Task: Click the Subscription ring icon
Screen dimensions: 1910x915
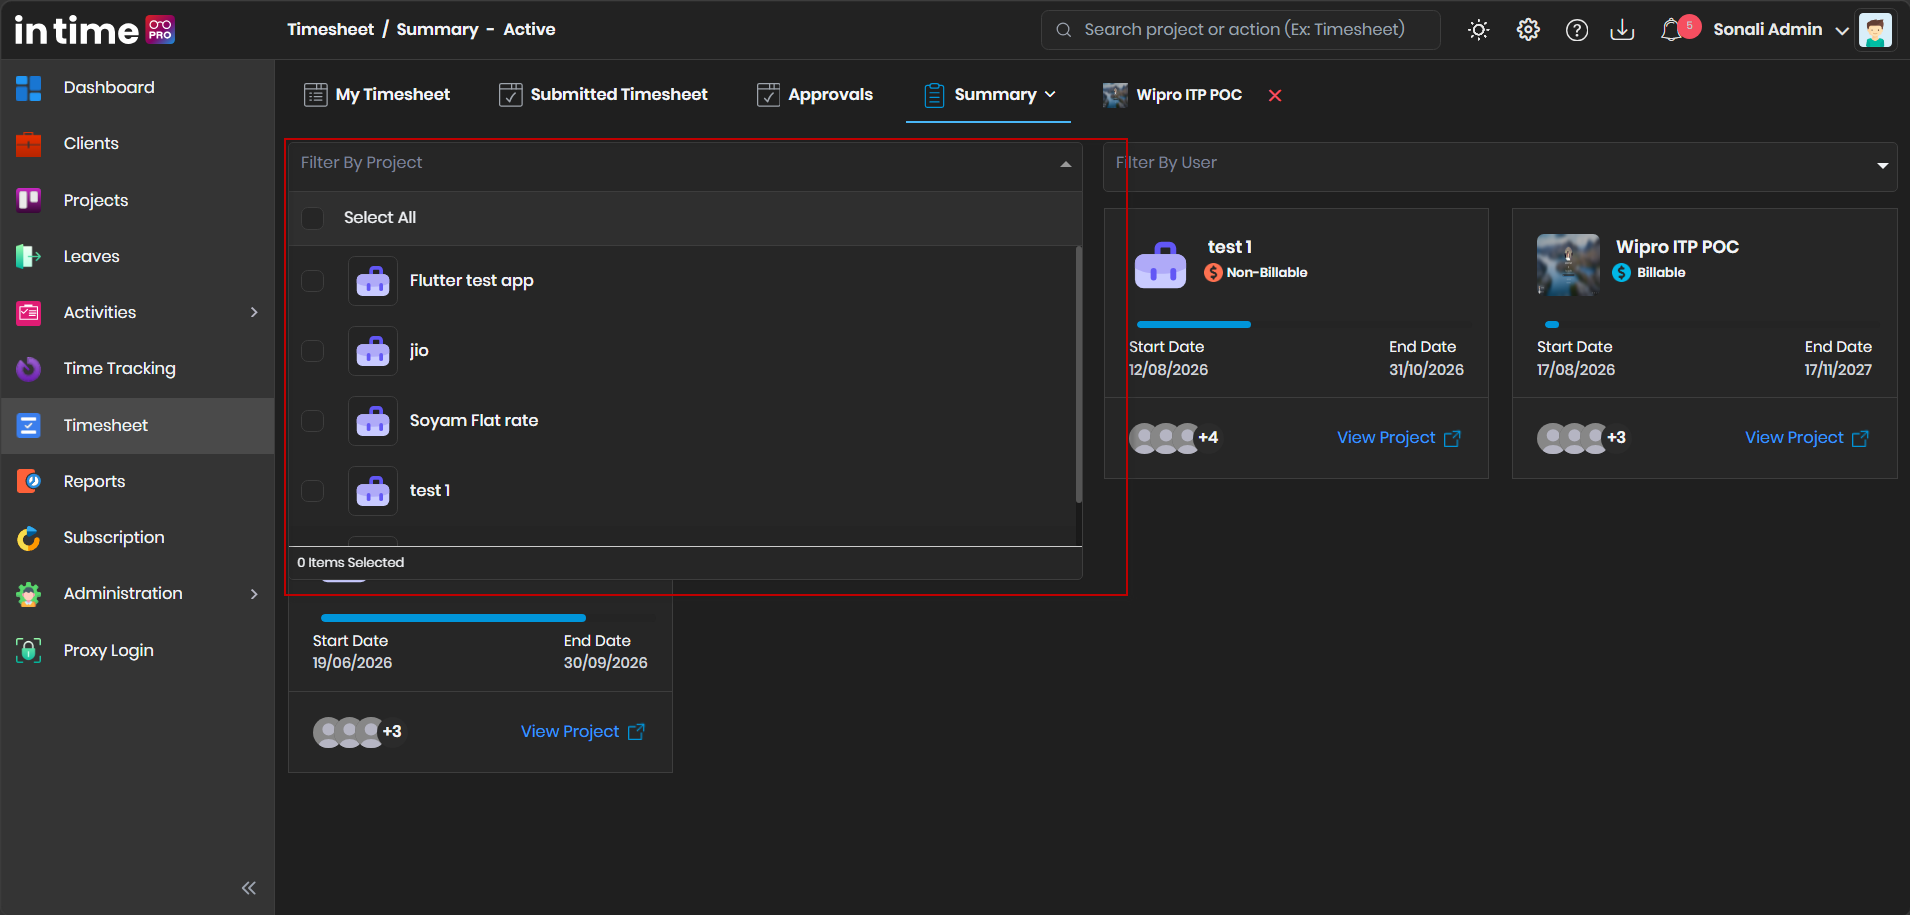Action: point(29,538)
